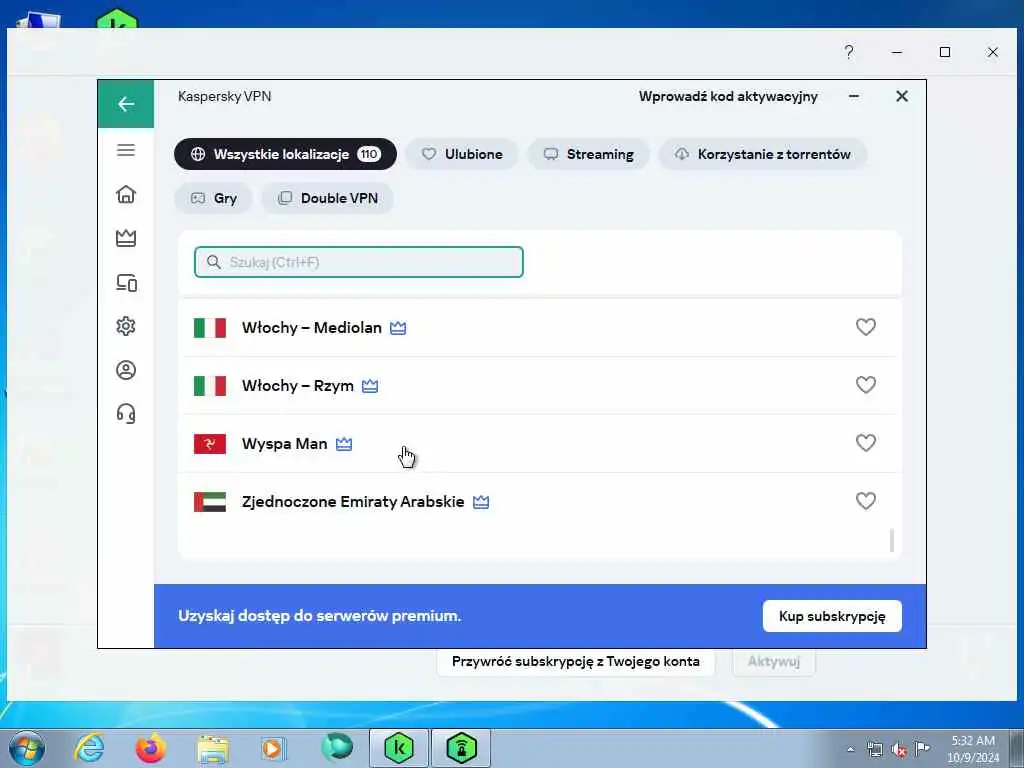Image resolution: width=1024 pixels, height=768 pixels.
Task: Select the Wszystkie lokalizacje tab
Action: point(285,154)
